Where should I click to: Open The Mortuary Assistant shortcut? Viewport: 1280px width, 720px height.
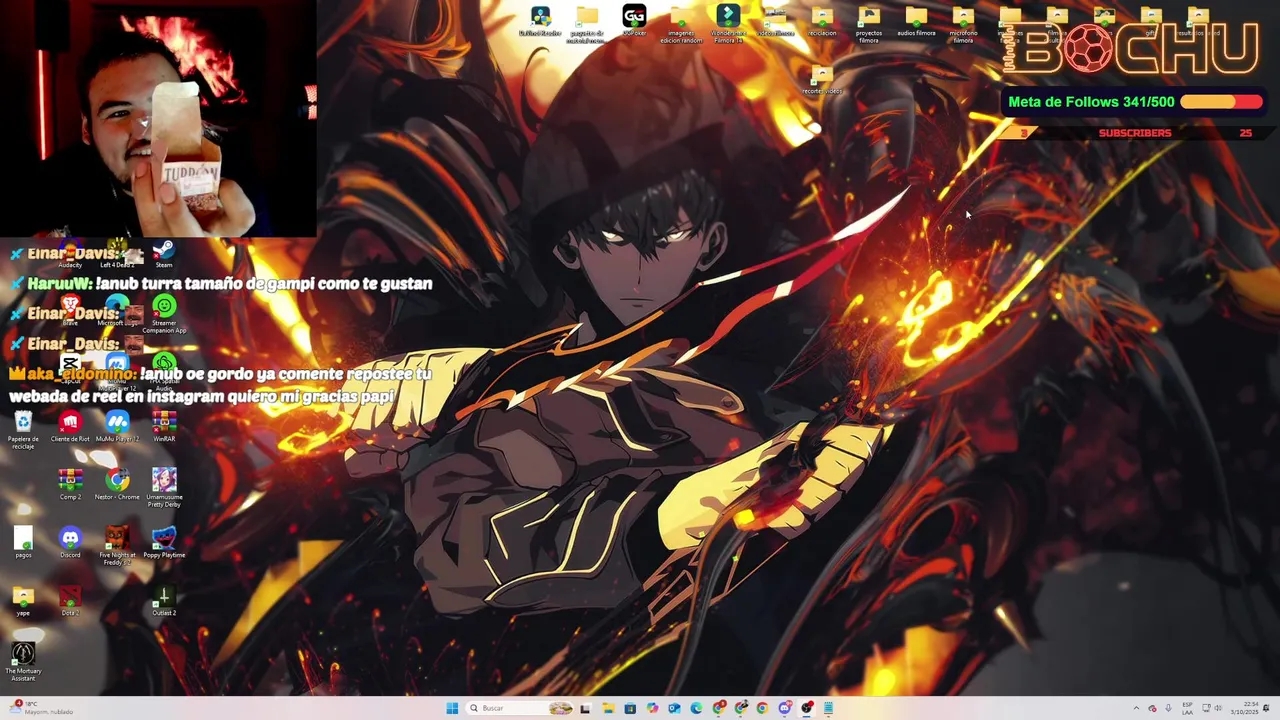(23, 661)
